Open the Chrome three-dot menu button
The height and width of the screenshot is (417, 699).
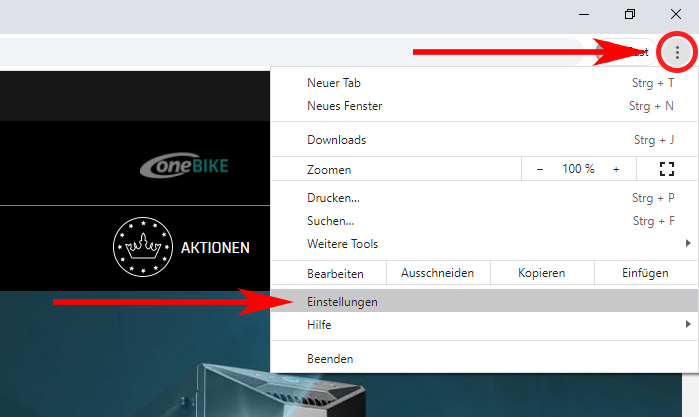click(677, 53)
